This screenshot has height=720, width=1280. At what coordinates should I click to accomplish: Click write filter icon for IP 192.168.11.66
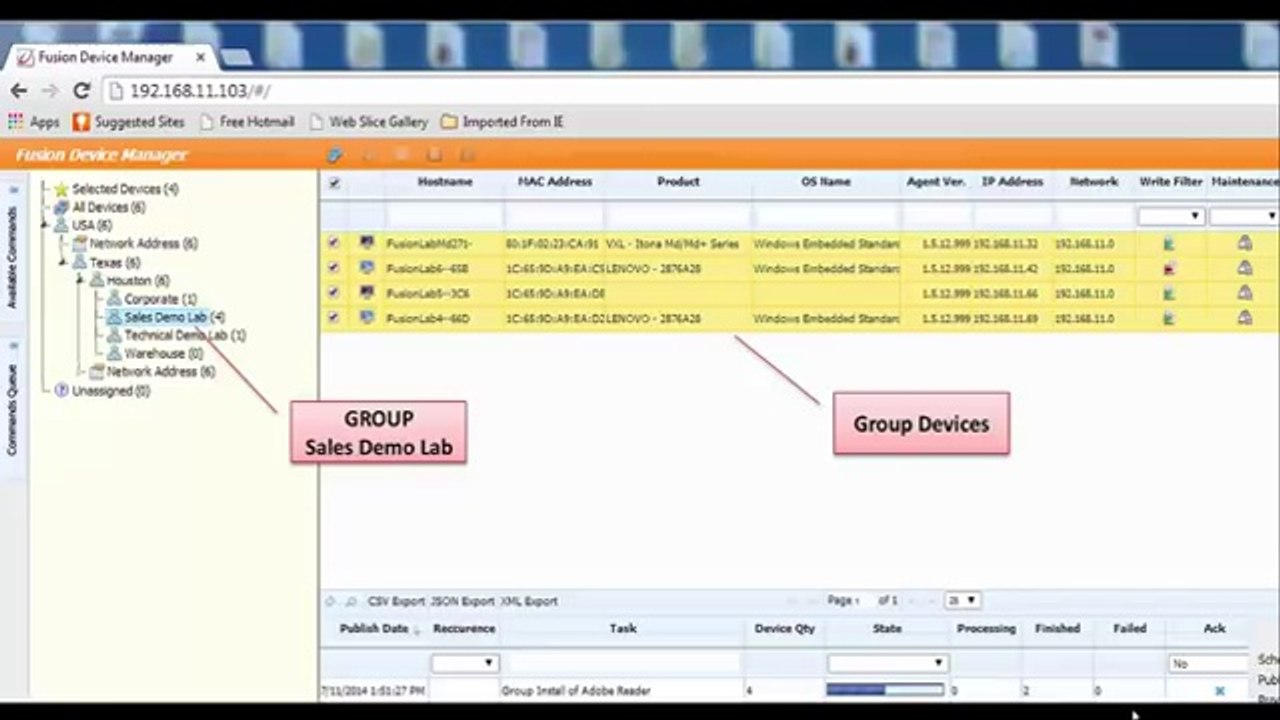[x=1169, y=293]
